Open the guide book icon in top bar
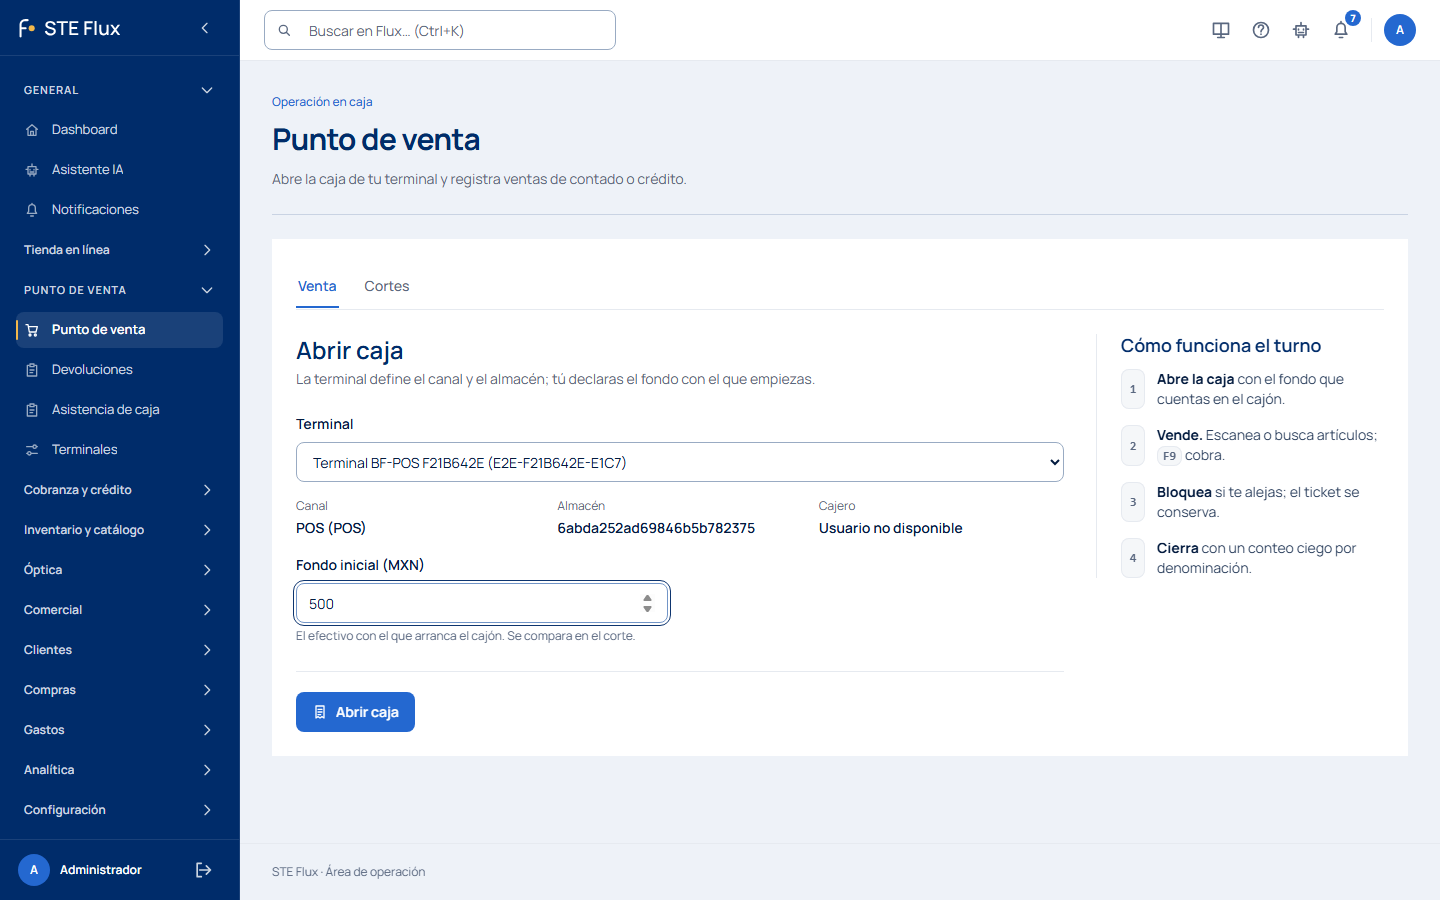Viewport: 1440px width, 900px height. pos(1221,30)
